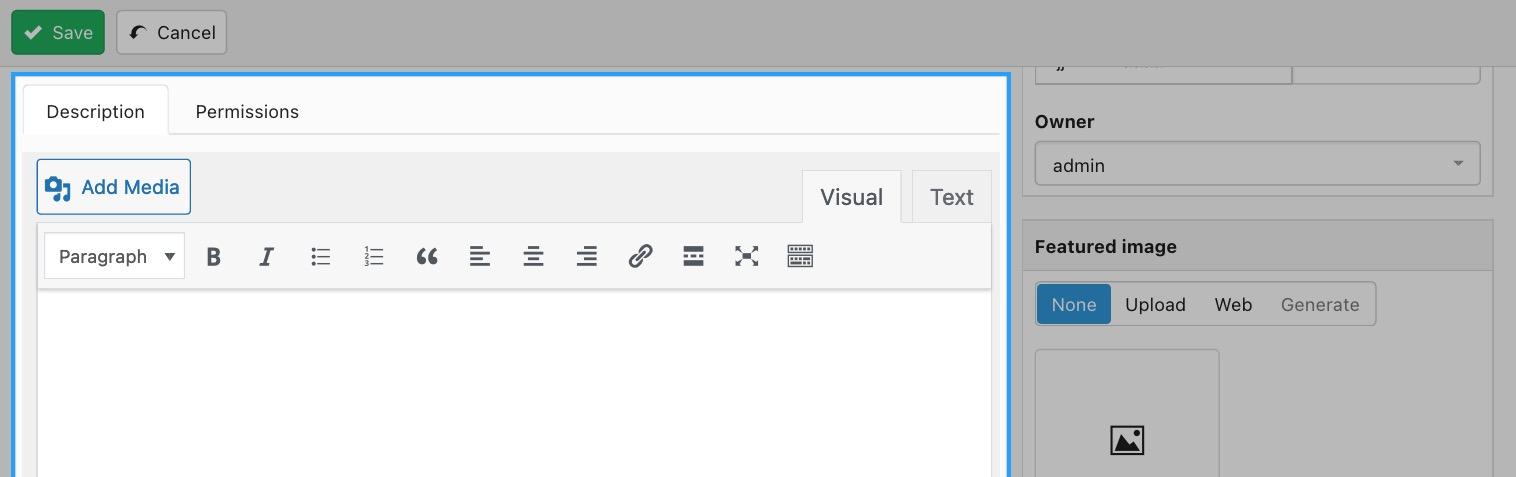Apply italic formatting
This screenshot has height=477, width=1516.
pos(266,257)
